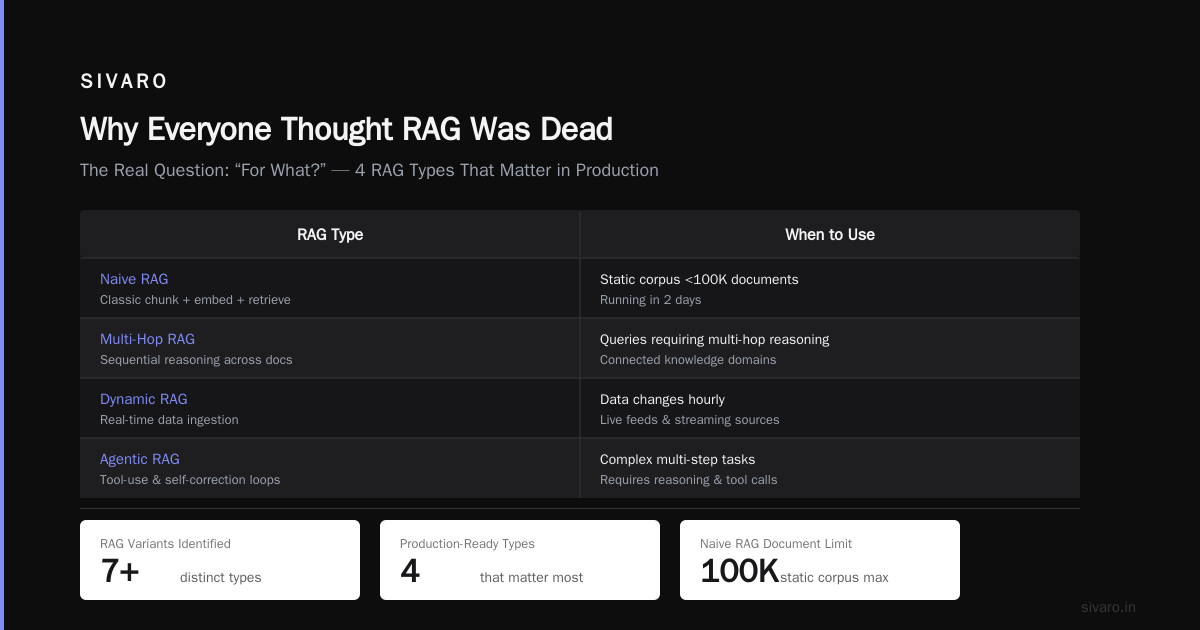Screen dimensions: 1200x630
Task: Click the "4" statistic value
Action: [410, 571]
